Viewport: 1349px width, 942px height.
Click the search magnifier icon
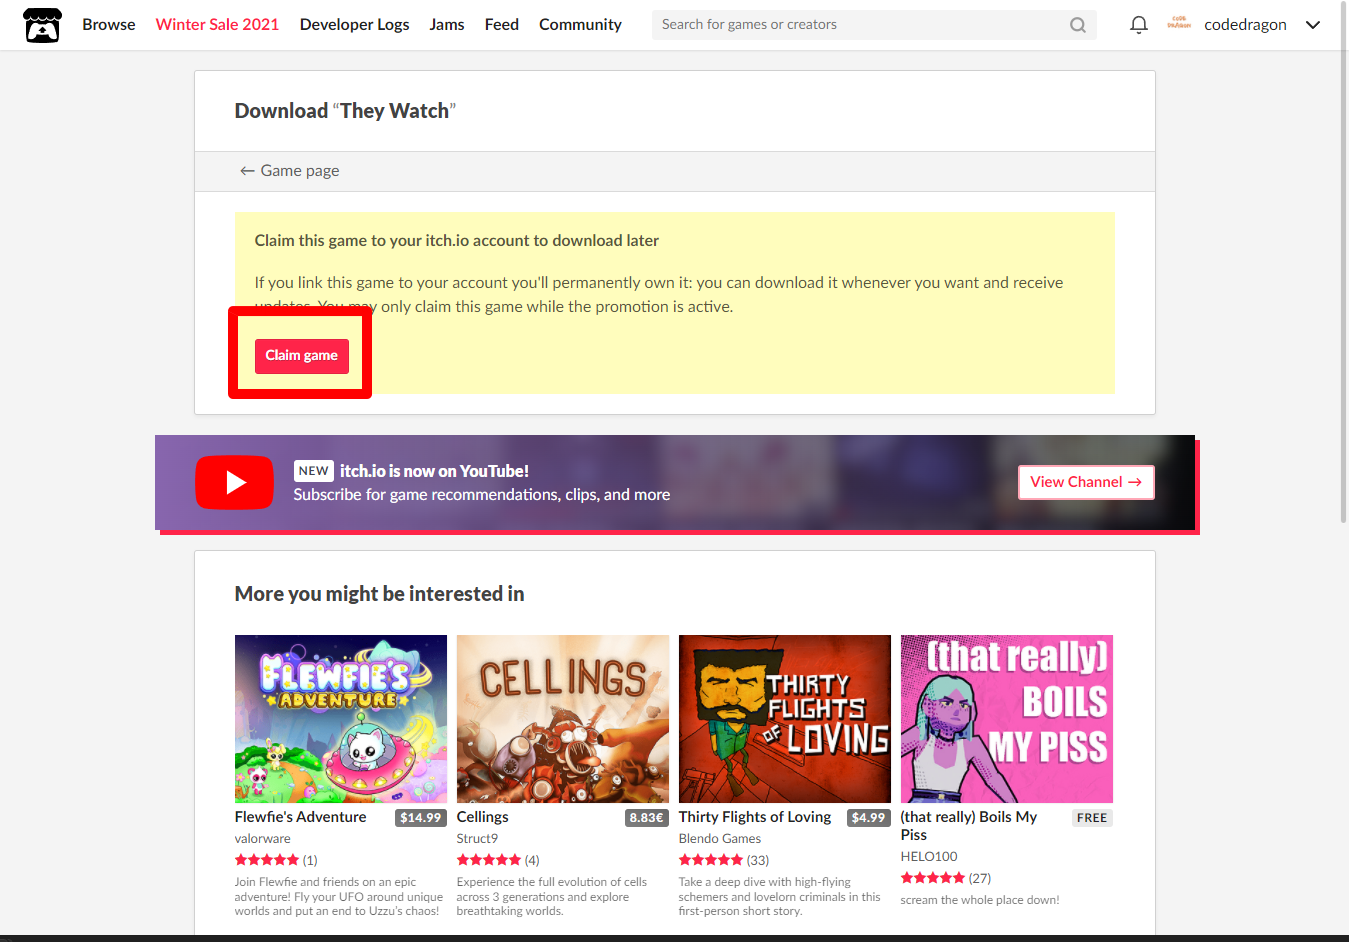click(x=1077, y=25)
